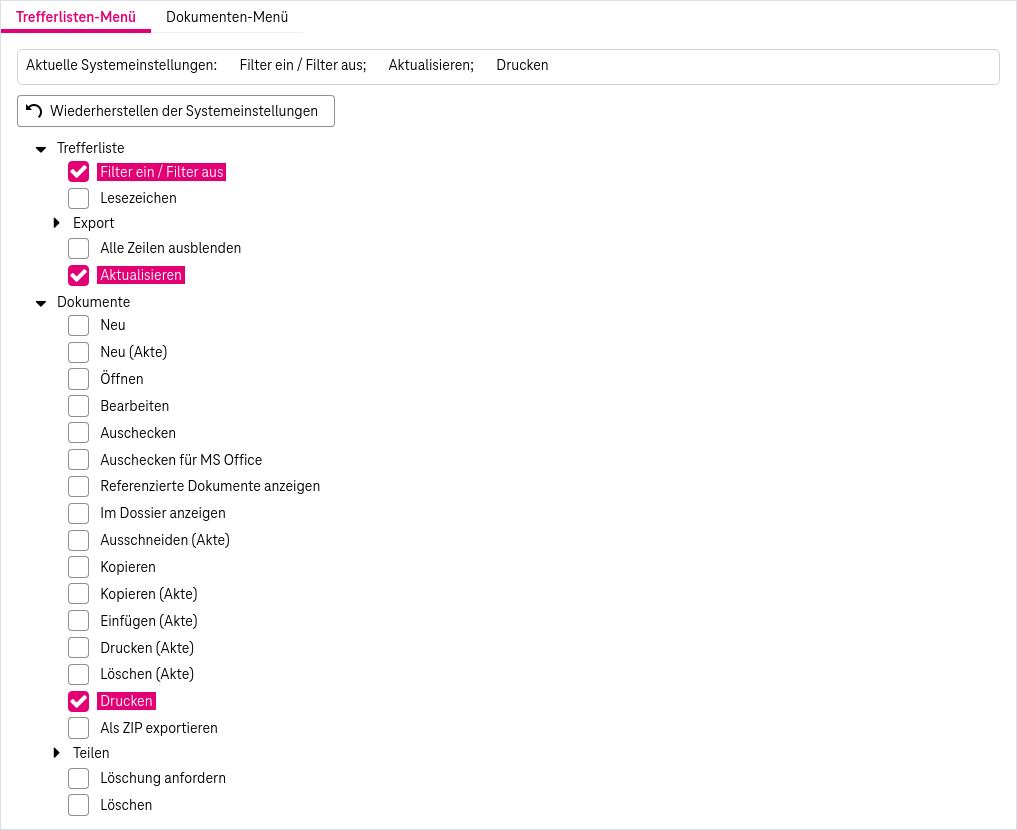Check the Bearbeiten checkbox
Viewport: 1017px width, 830px height.
point(78,406)
